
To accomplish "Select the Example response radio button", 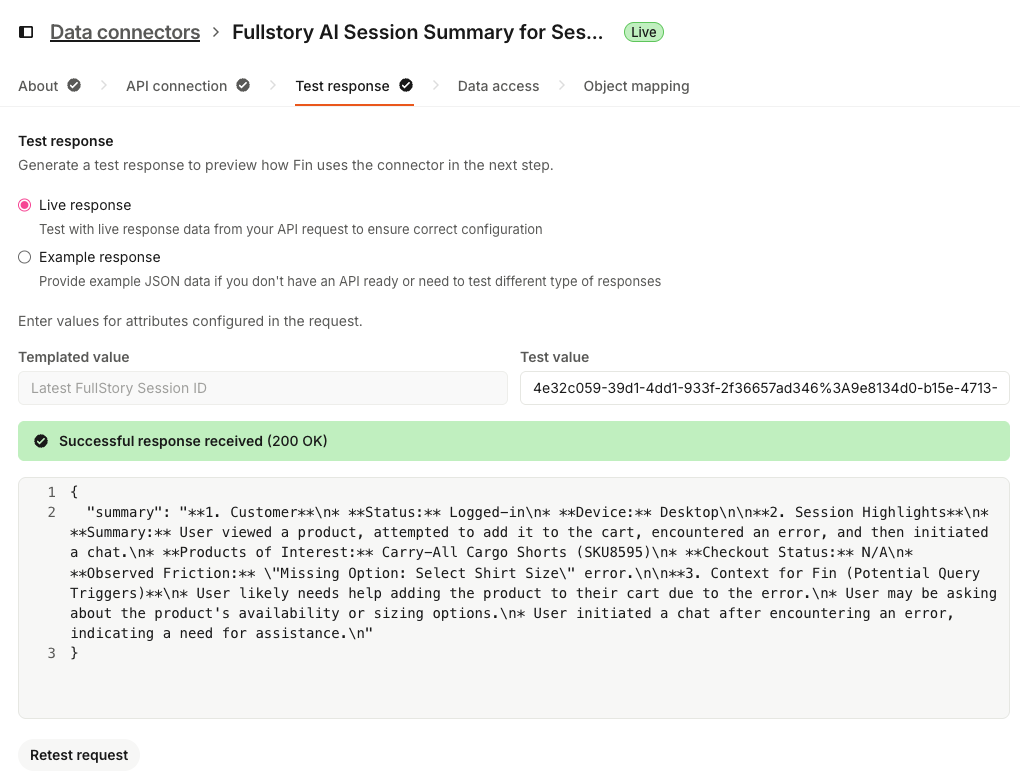I will click(25, 257).
